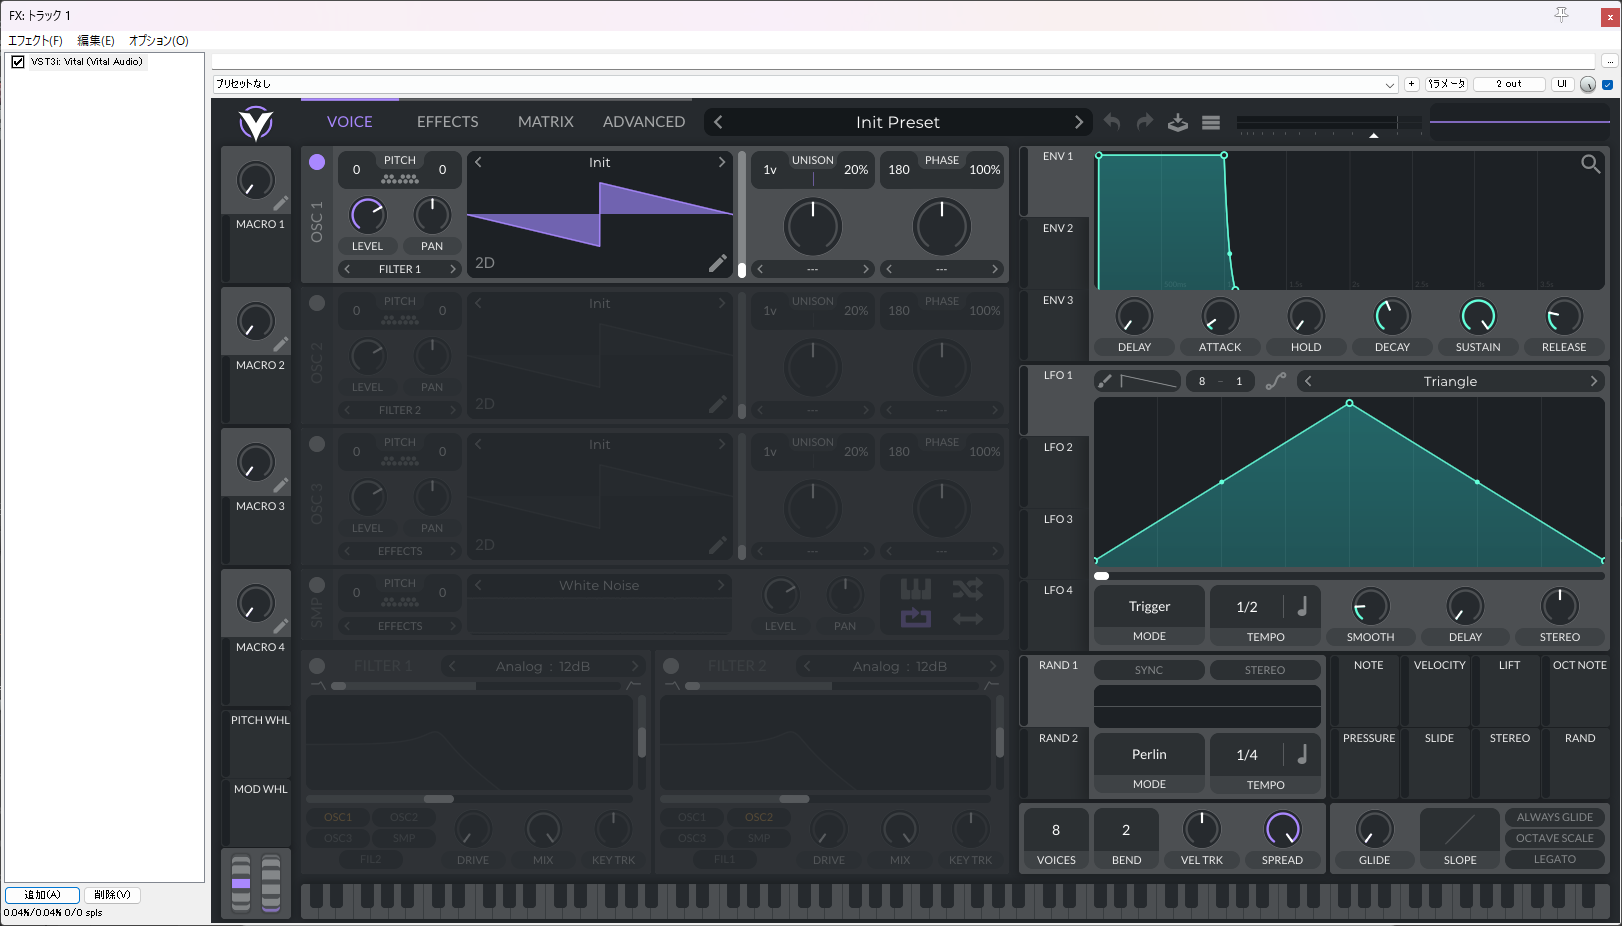
Task: Click the パラメータ button
Action: click(1446, 84)
